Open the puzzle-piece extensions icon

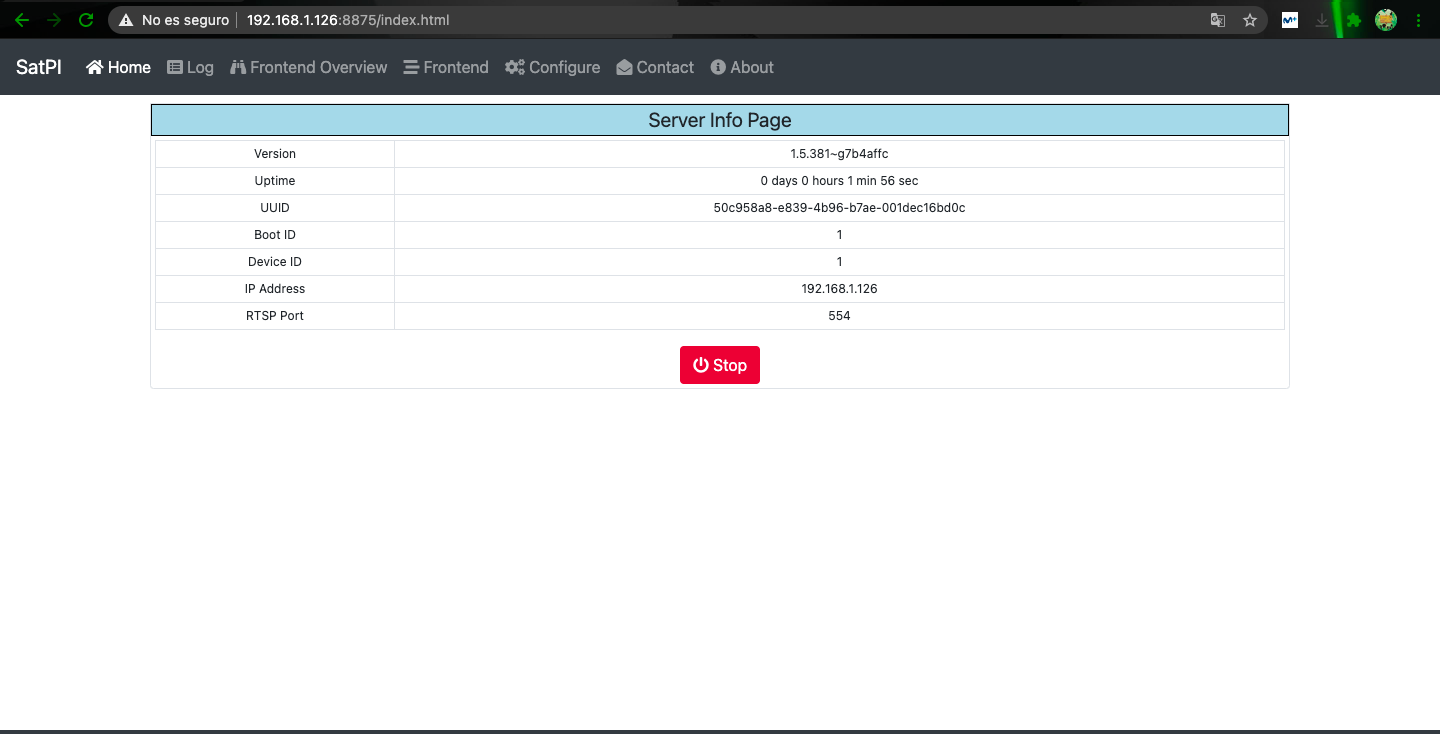[1354, 20]
